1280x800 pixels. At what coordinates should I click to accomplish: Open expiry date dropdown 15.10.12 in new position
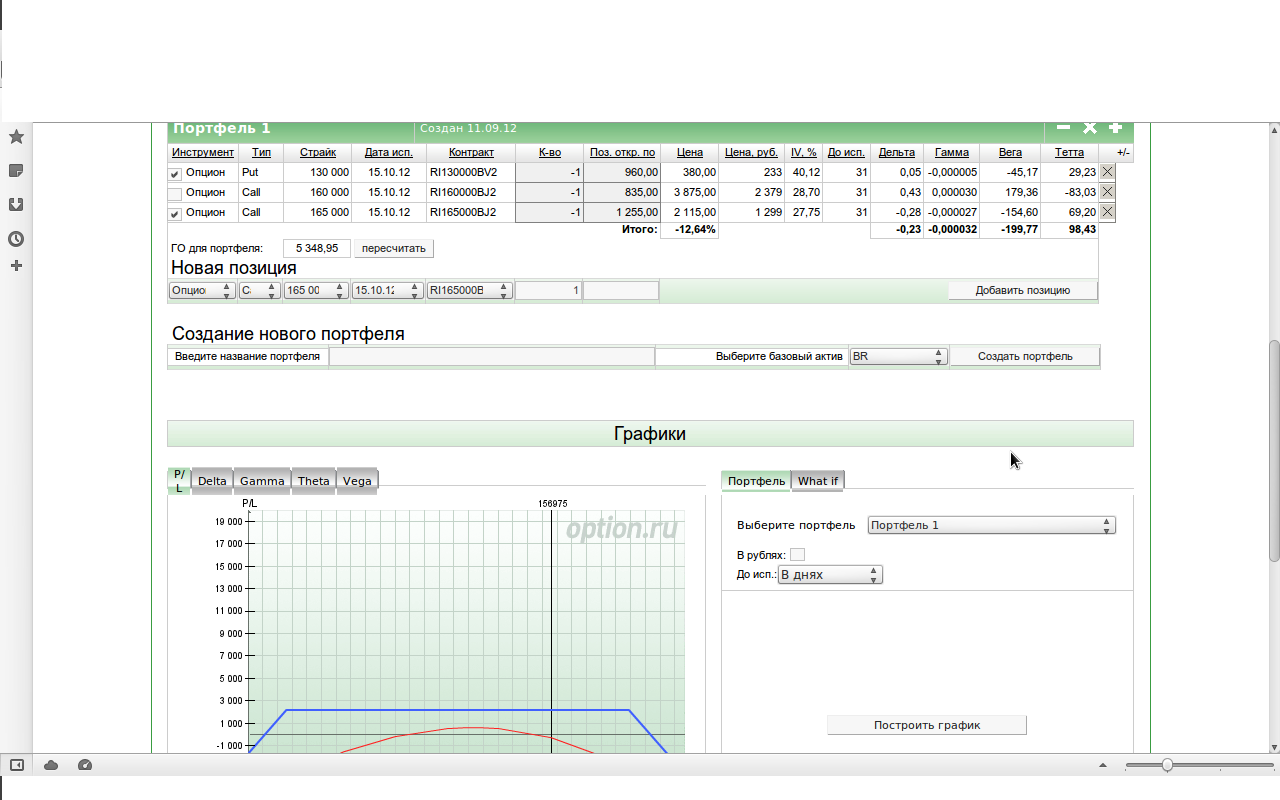pyautogui.click(x=387, y=290)
